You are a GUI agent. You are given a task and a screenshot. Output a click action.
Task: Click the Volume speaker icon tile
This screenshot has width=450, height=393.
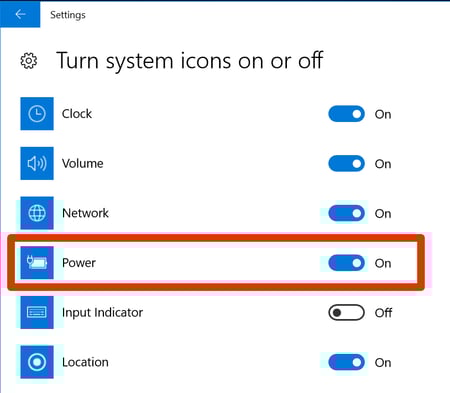[x=37, y=163]
